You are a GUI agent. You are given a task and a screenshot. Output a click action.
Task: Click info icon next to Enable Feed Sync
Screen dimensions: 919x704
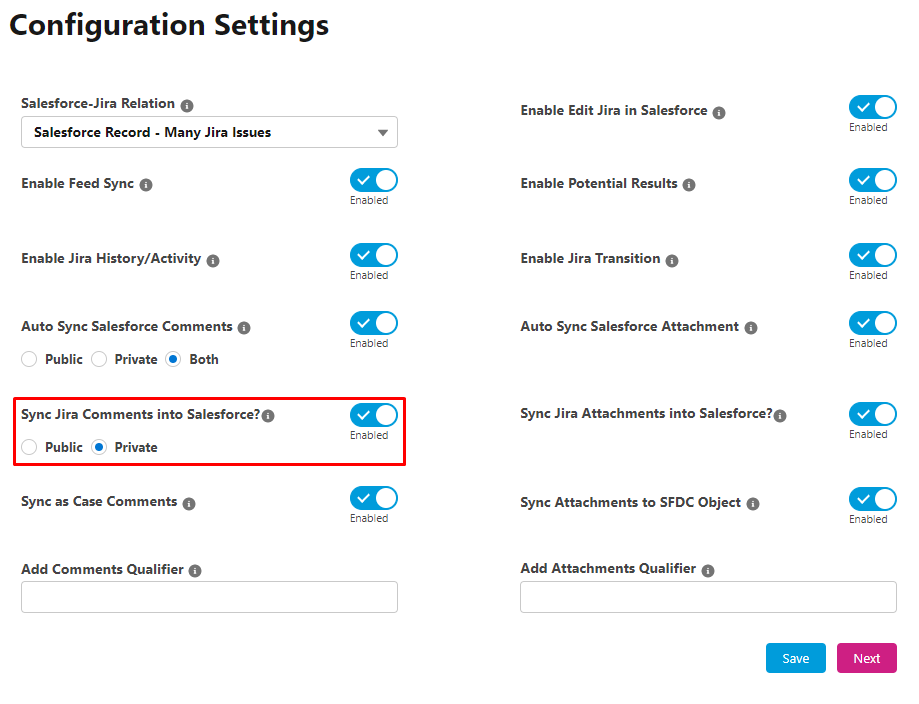point(146,185)
